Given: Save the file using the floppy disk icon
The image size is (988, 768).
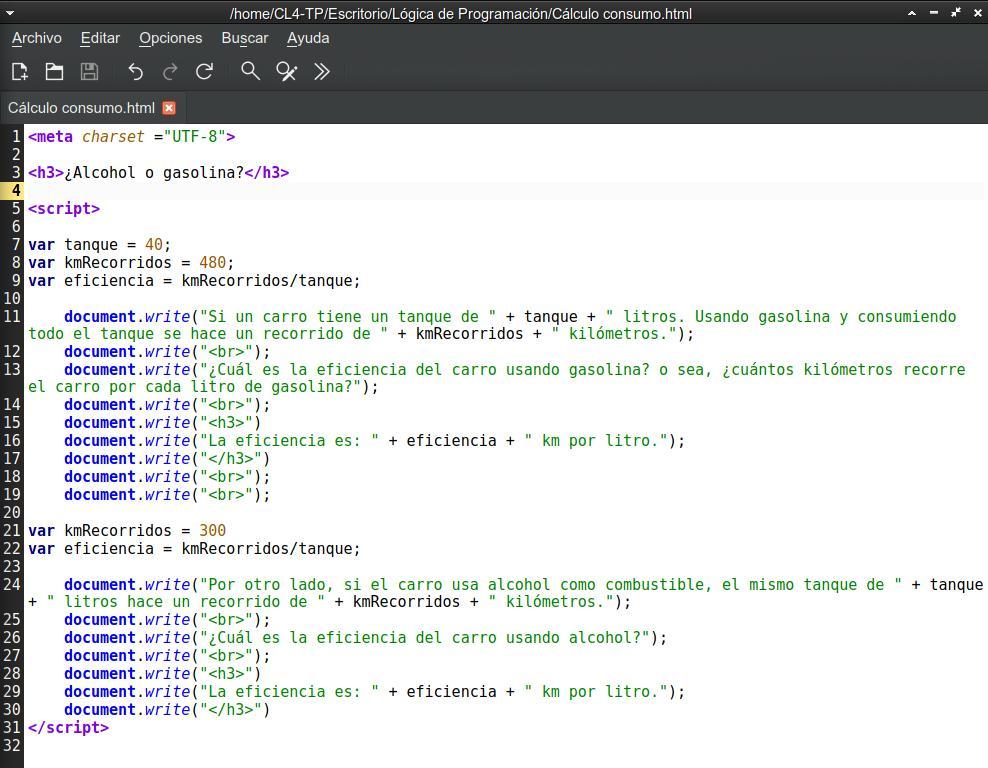Looking at the screenshot, I should click(89, 71).
